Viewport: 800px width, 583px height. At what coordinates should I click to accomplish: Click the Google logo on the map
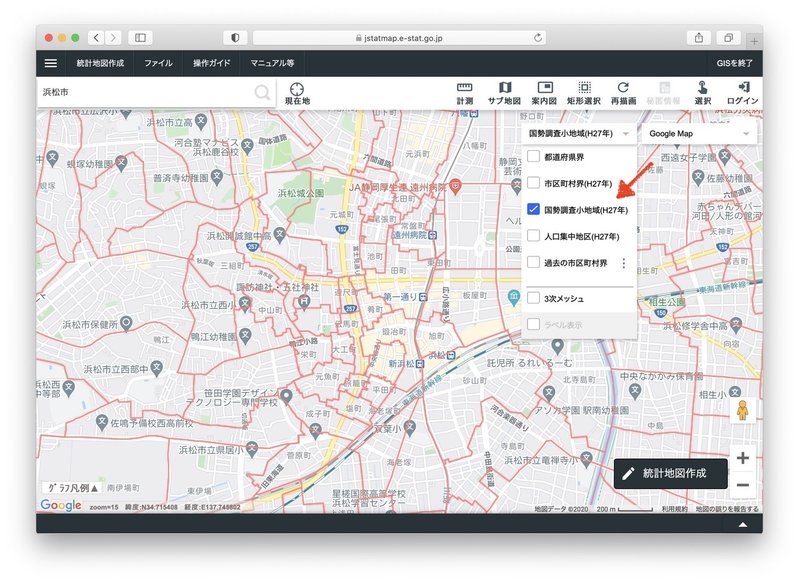point(61,505)
